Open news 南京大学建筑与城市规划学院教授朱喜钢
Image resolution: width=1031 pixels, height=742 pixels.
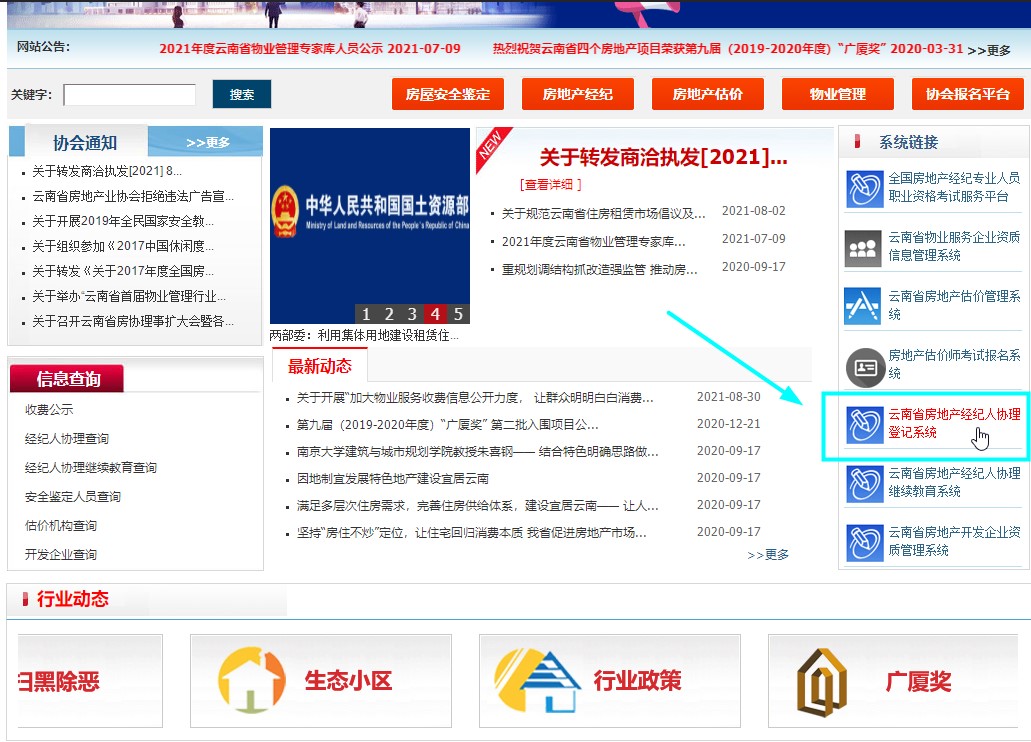(477, 452)
